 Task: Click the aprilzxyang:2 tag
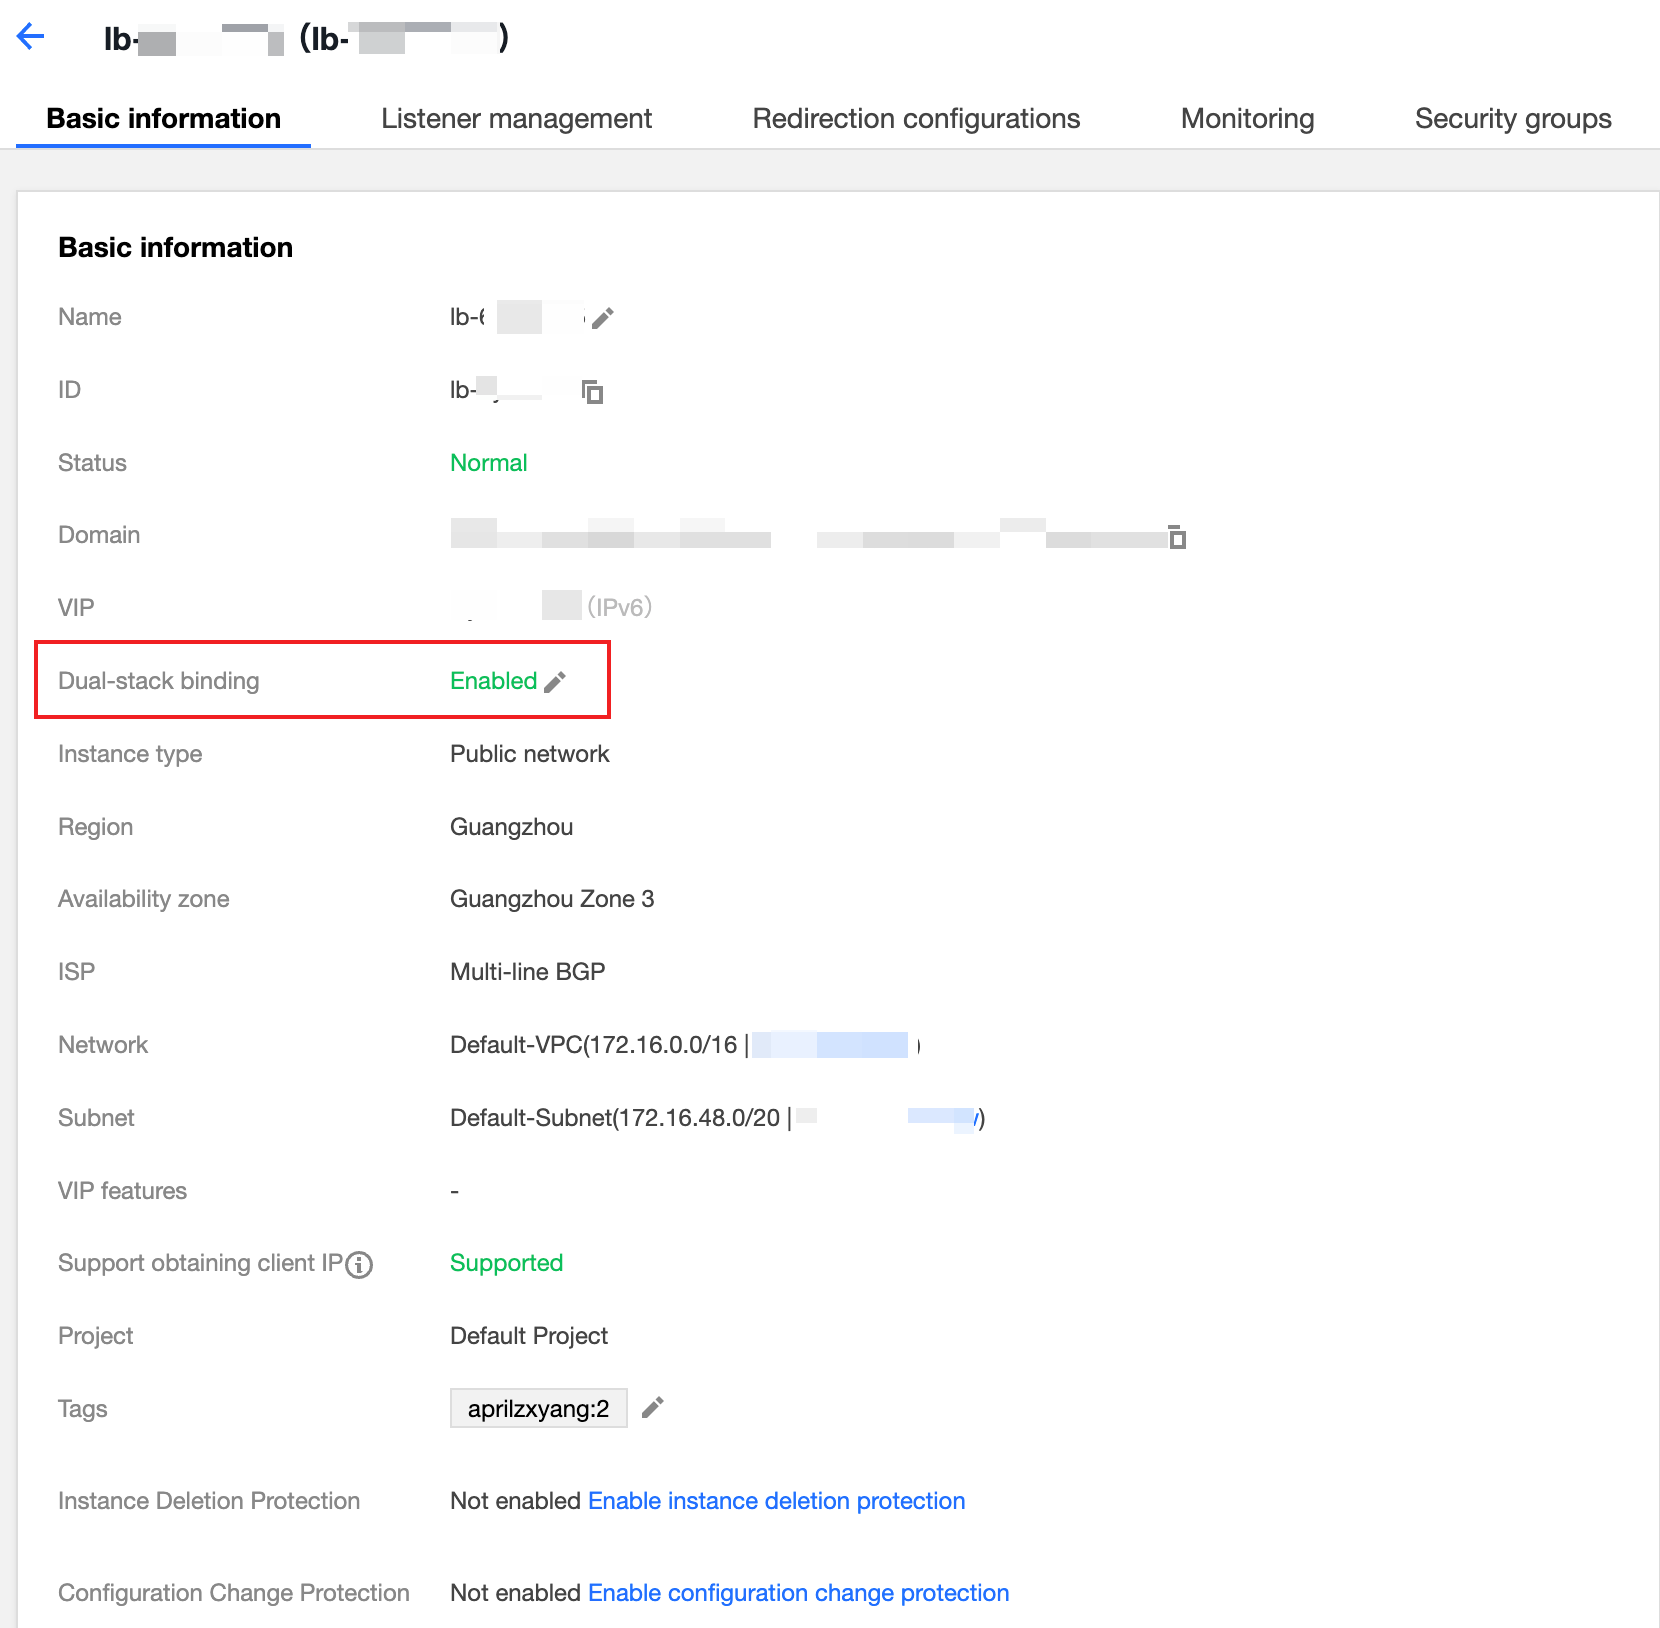click(x=538, y=1409)
